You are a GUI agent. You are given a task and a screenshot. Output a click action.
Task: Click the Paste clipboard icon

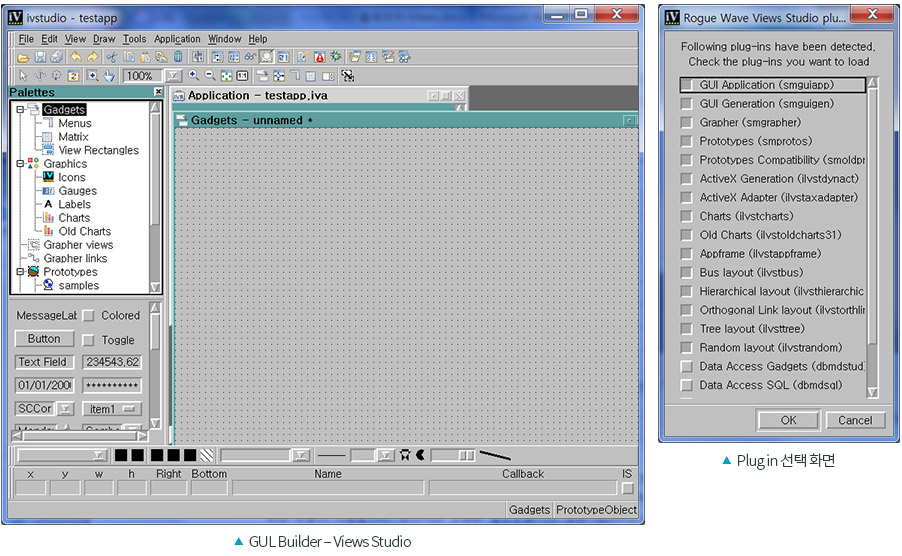[146, 57]
